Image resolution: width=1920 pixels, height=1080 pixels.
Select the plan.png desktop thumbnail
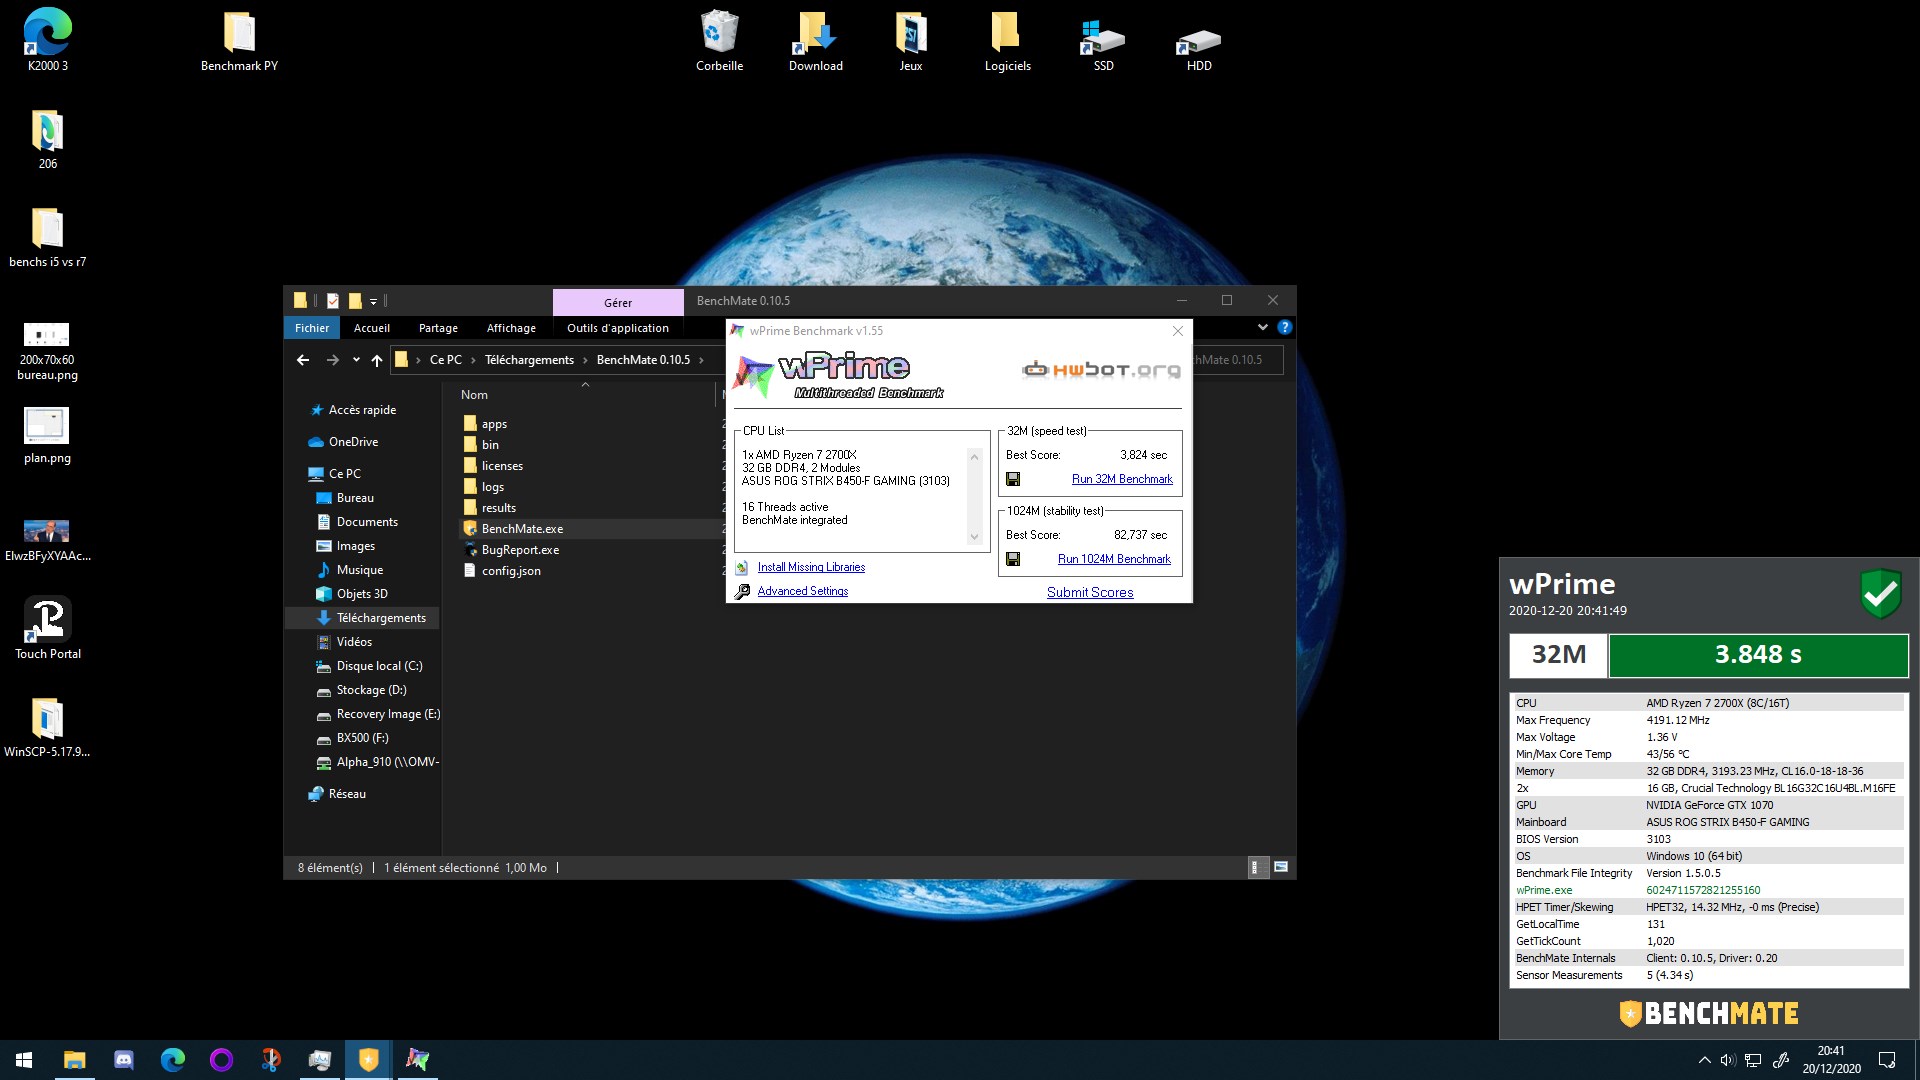(x=47, y=434)
